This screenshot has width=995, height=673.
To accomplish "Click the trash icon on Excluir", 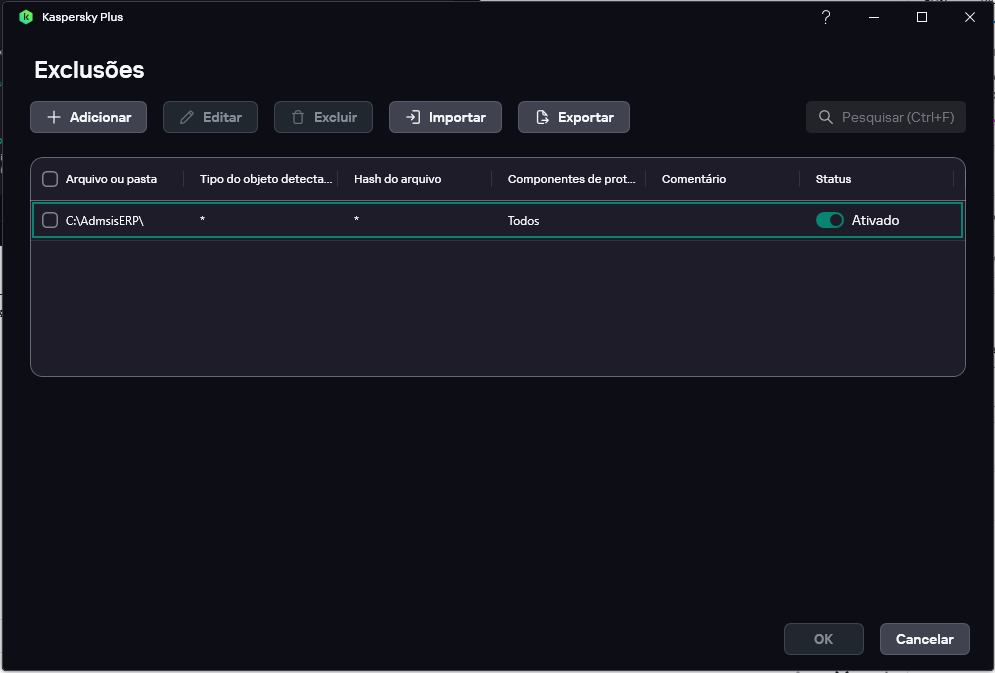I will pyautogui.click(x=298, y=117).
